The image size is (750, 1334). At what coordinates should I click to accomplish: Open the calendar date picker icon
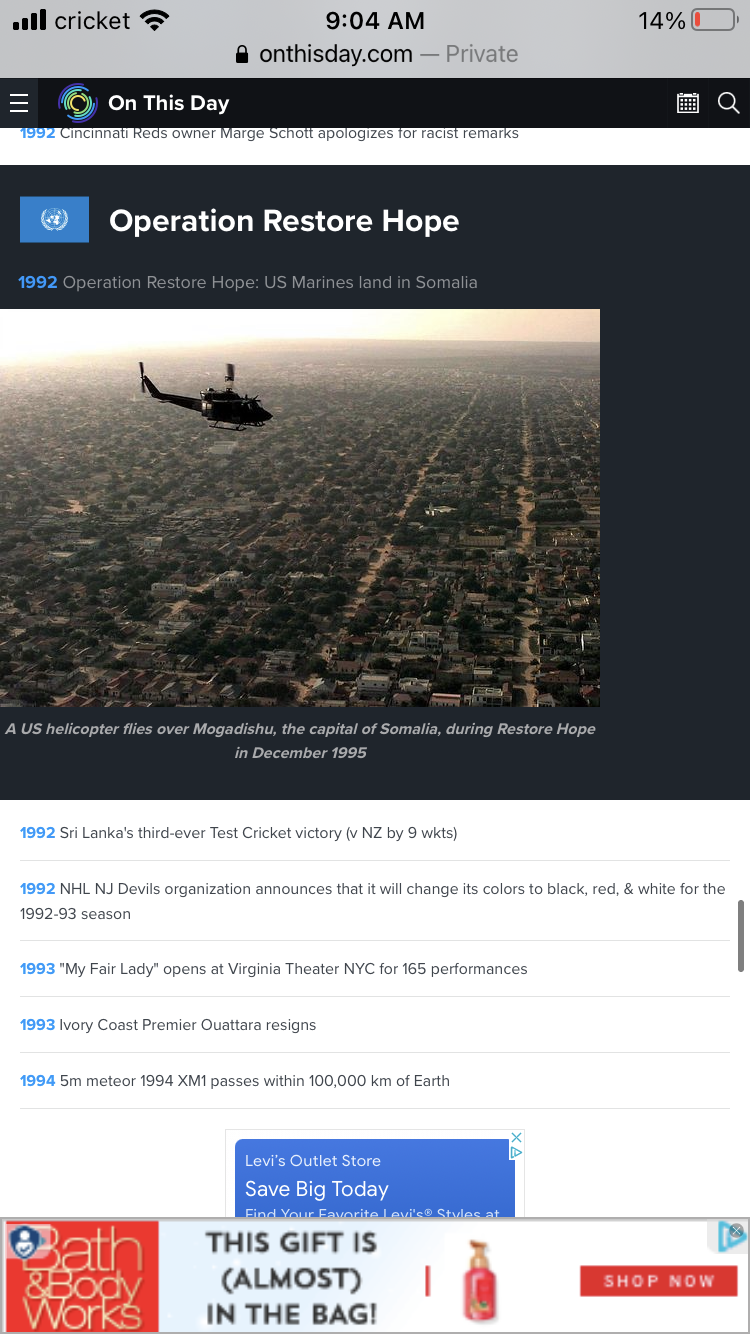tap(688, 102)
